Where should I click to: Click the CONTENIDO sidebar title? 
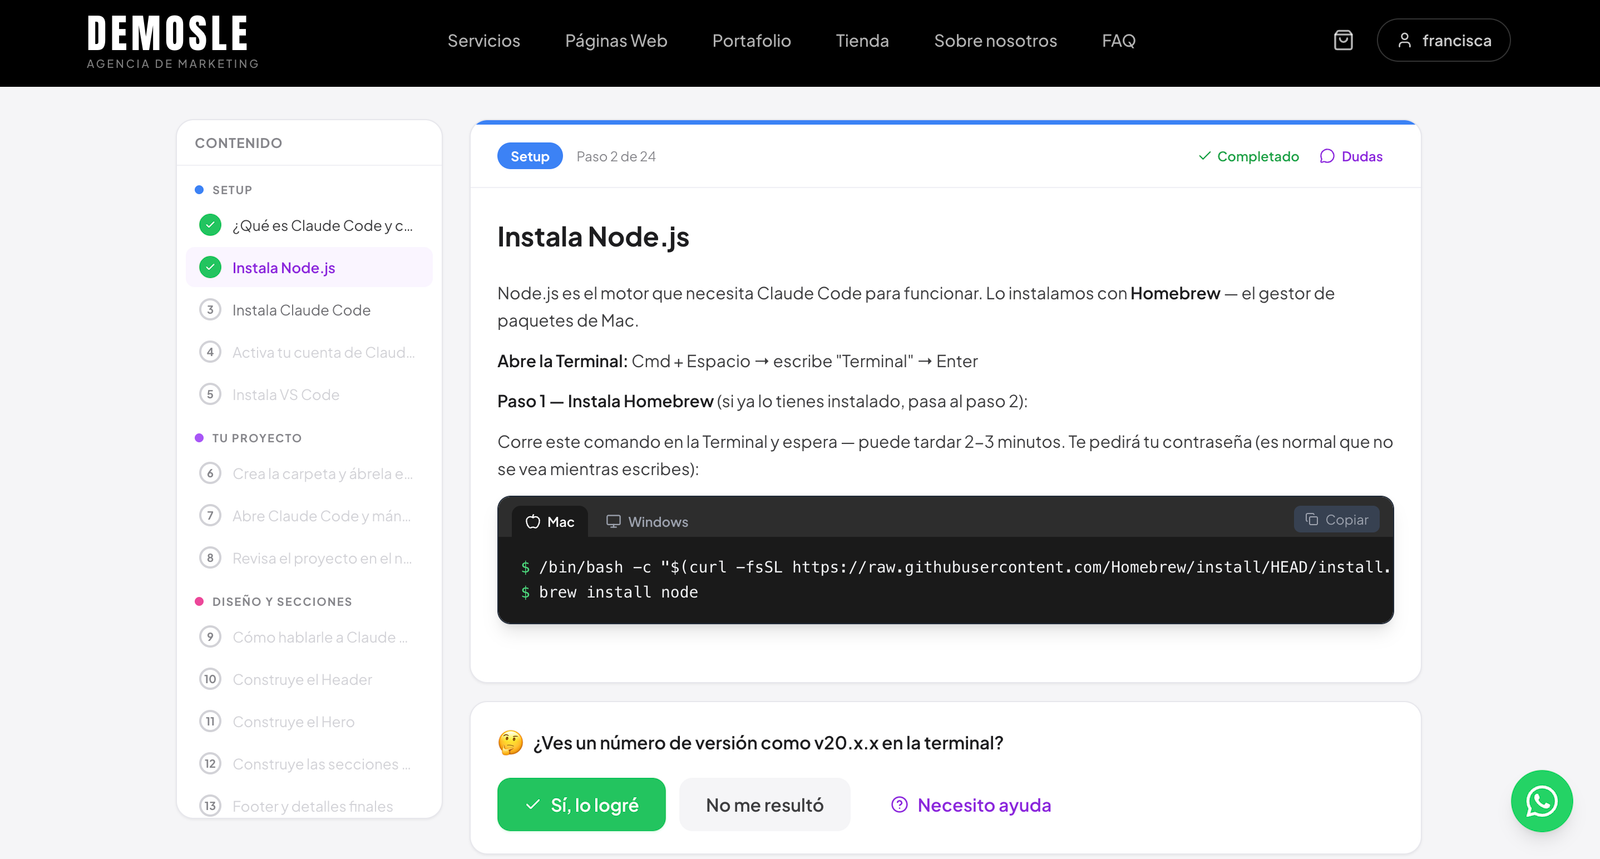(238, 143)
